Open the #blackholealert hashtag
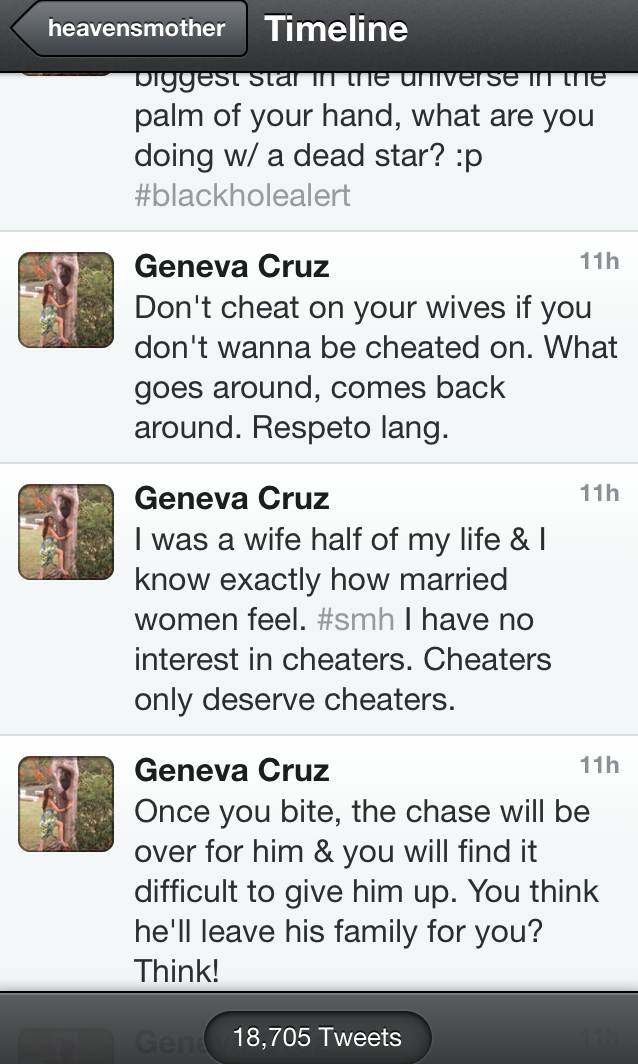The image size is (638, 1064). [x=243, y=194]
